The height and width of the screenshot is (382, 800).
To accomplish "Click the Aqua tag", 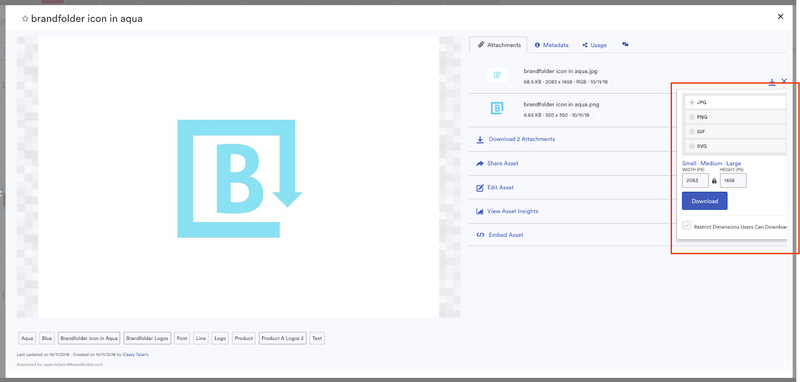I will click(x=27, y=338).
